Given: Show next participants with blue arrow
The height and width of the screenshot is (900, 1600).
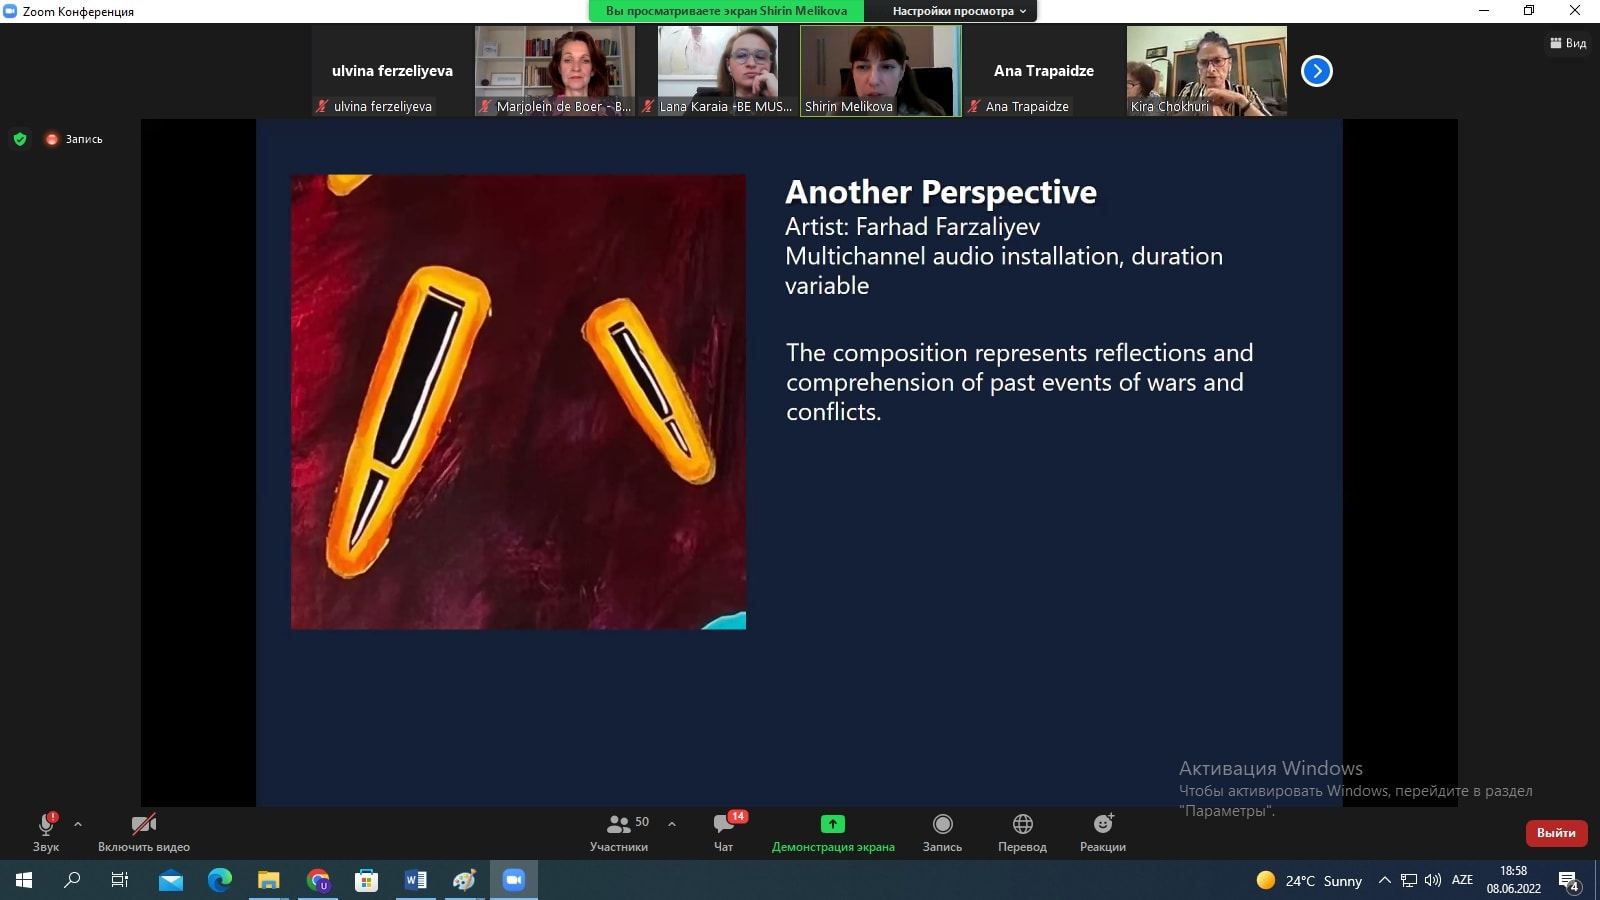Looking at the screenshot, I should point(1316,71).
